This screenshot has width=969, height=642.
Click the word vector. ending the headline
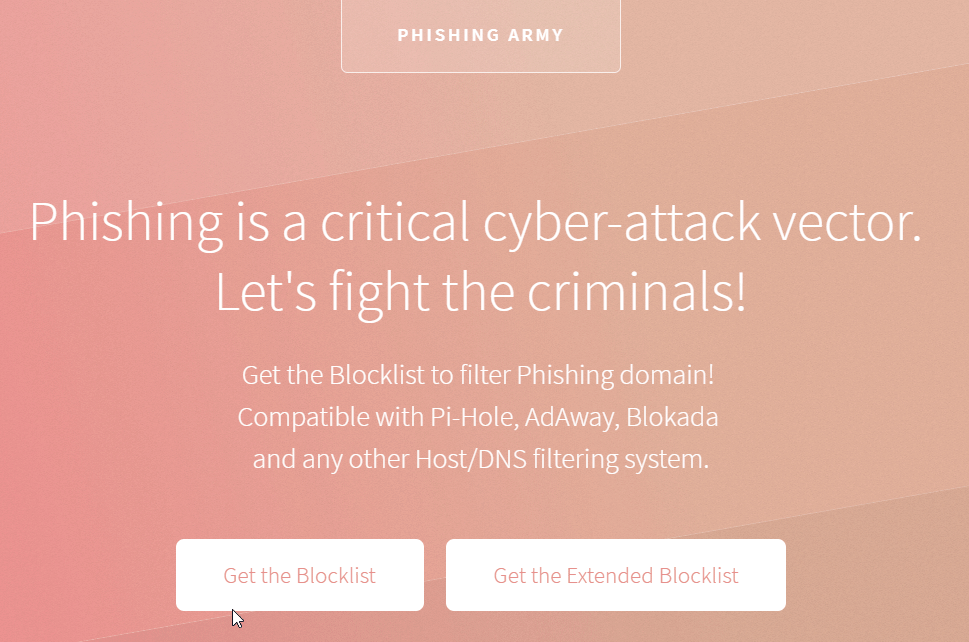848,224
